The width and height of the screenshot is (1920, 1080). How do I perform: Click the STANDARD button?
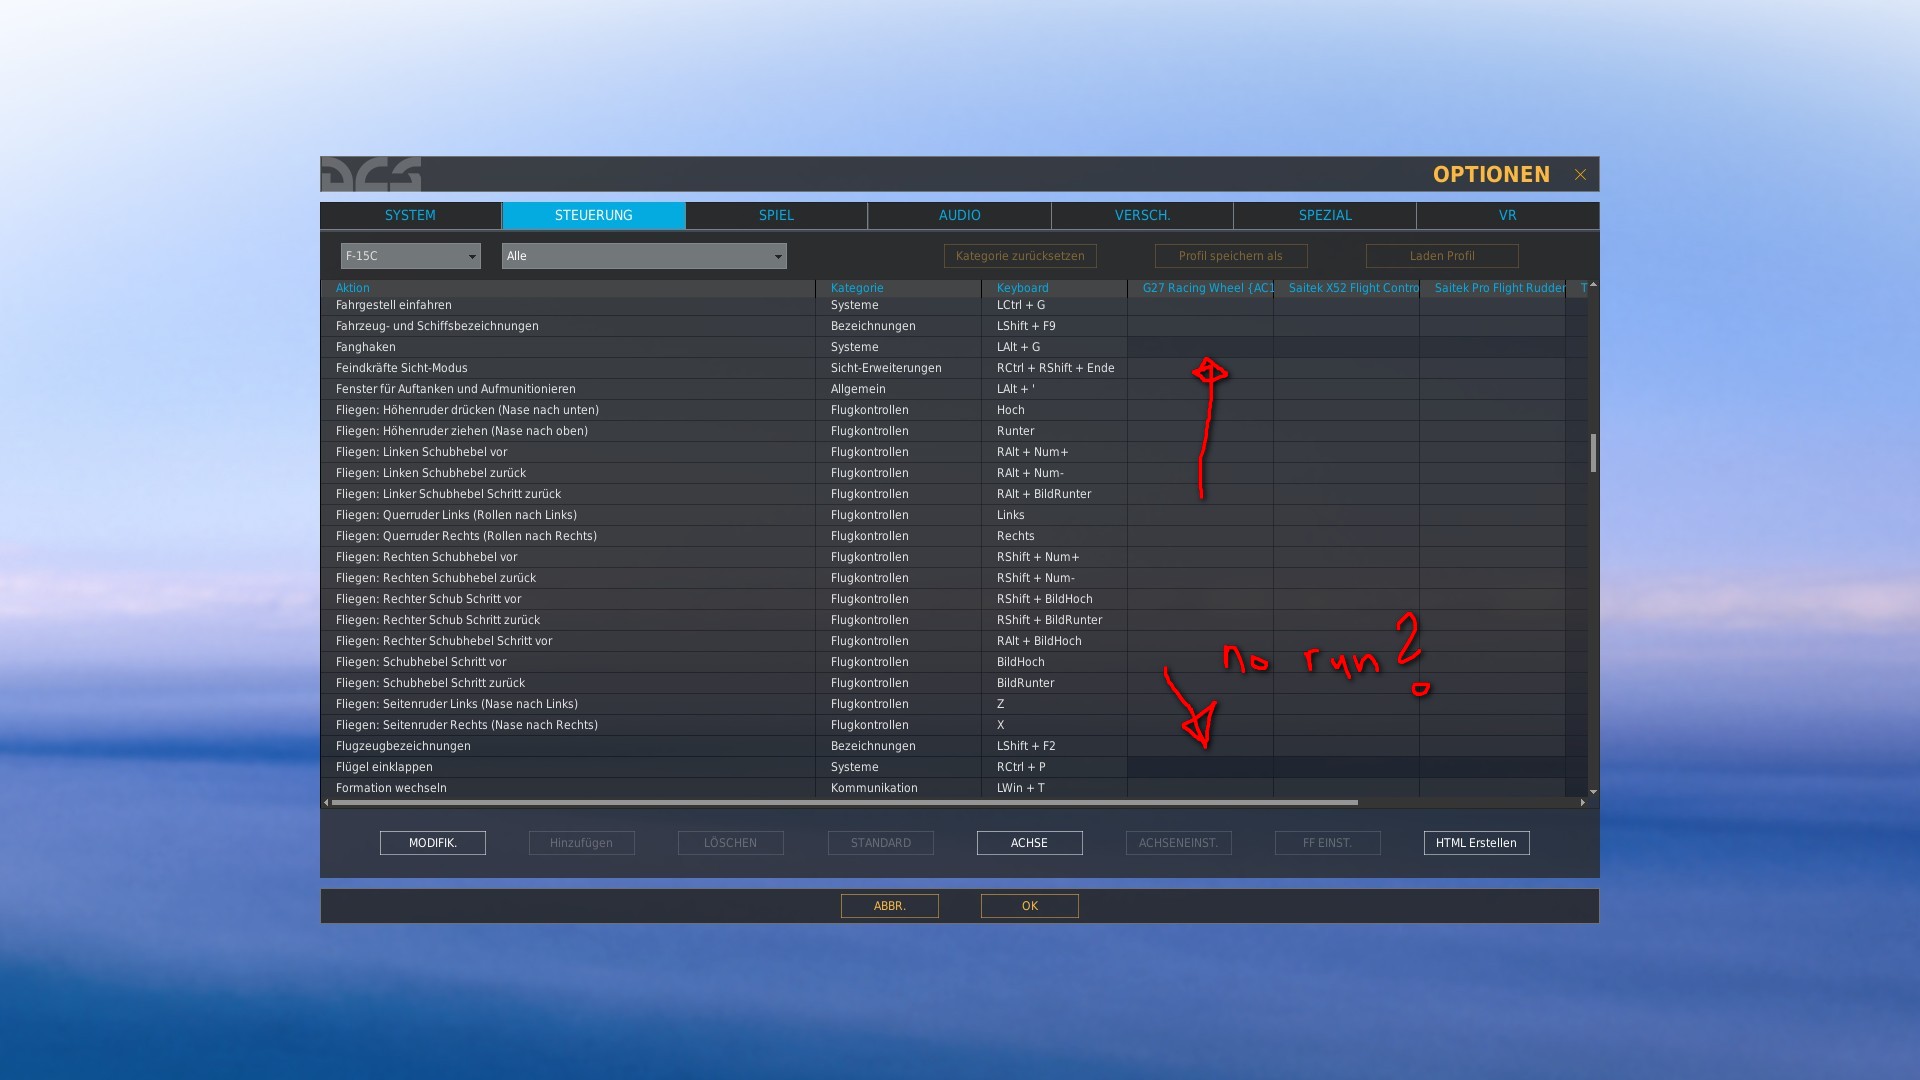pyautogui.click(x=881, y=843)
